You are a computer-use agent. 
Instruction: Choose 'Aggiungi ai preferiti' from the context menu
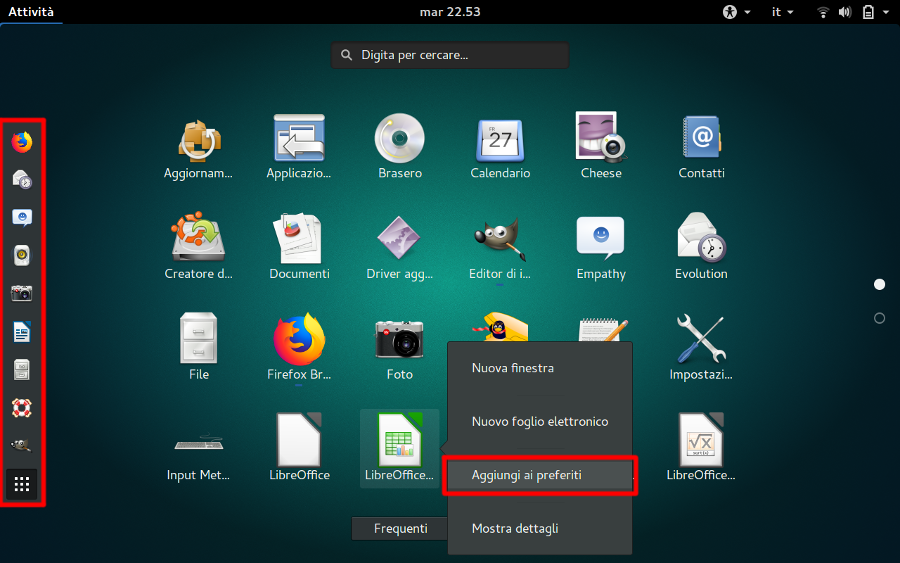pyautogui.click(x=538, y=475)
